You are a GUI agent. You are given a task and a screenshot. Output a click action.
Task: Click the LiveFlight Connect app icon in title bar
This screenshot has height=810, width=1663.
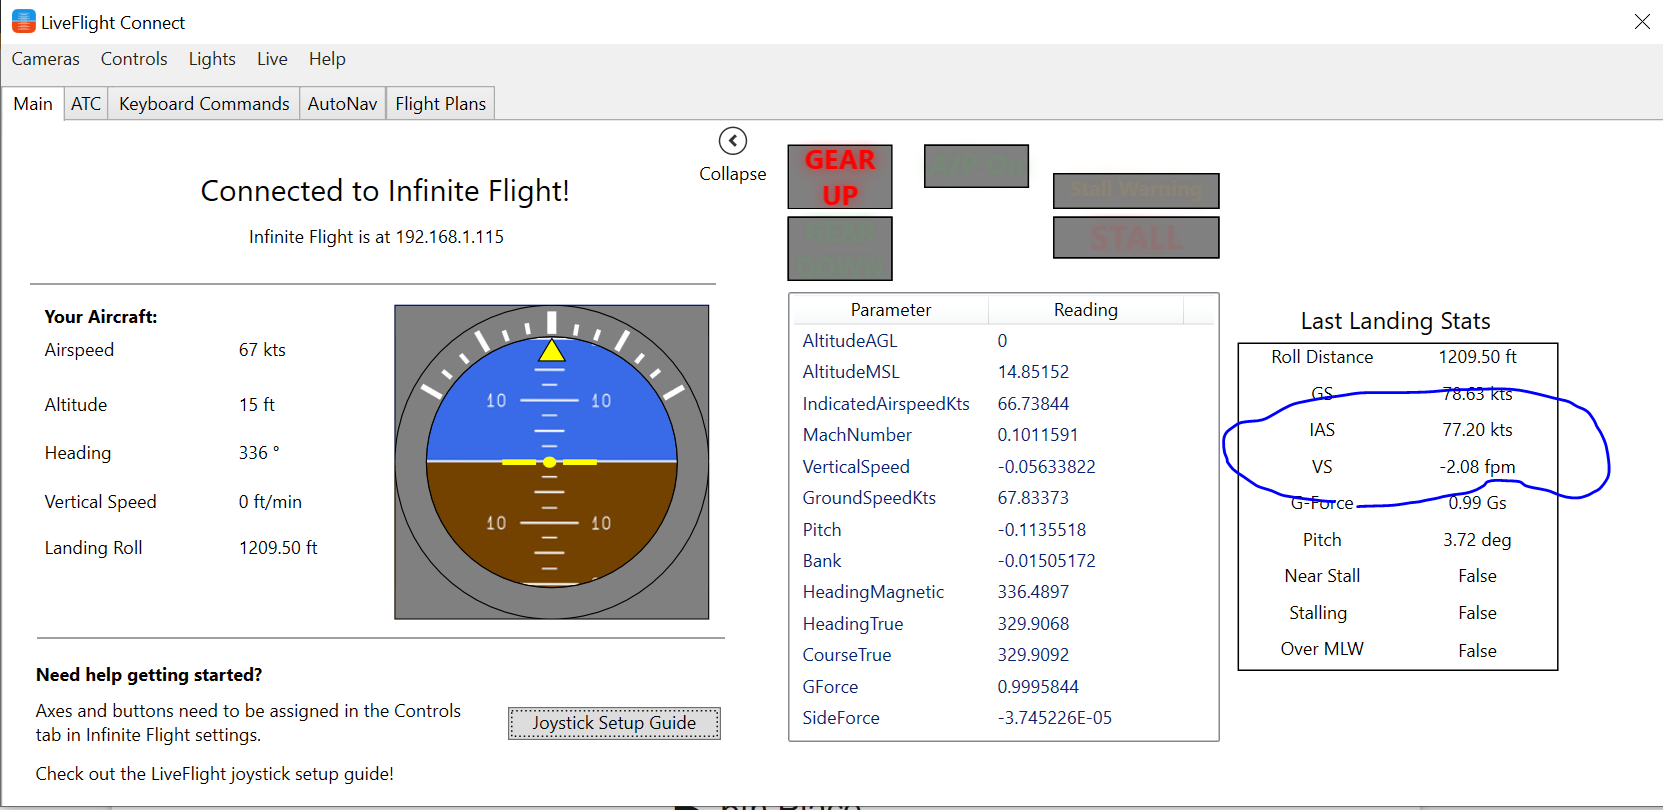23,21
